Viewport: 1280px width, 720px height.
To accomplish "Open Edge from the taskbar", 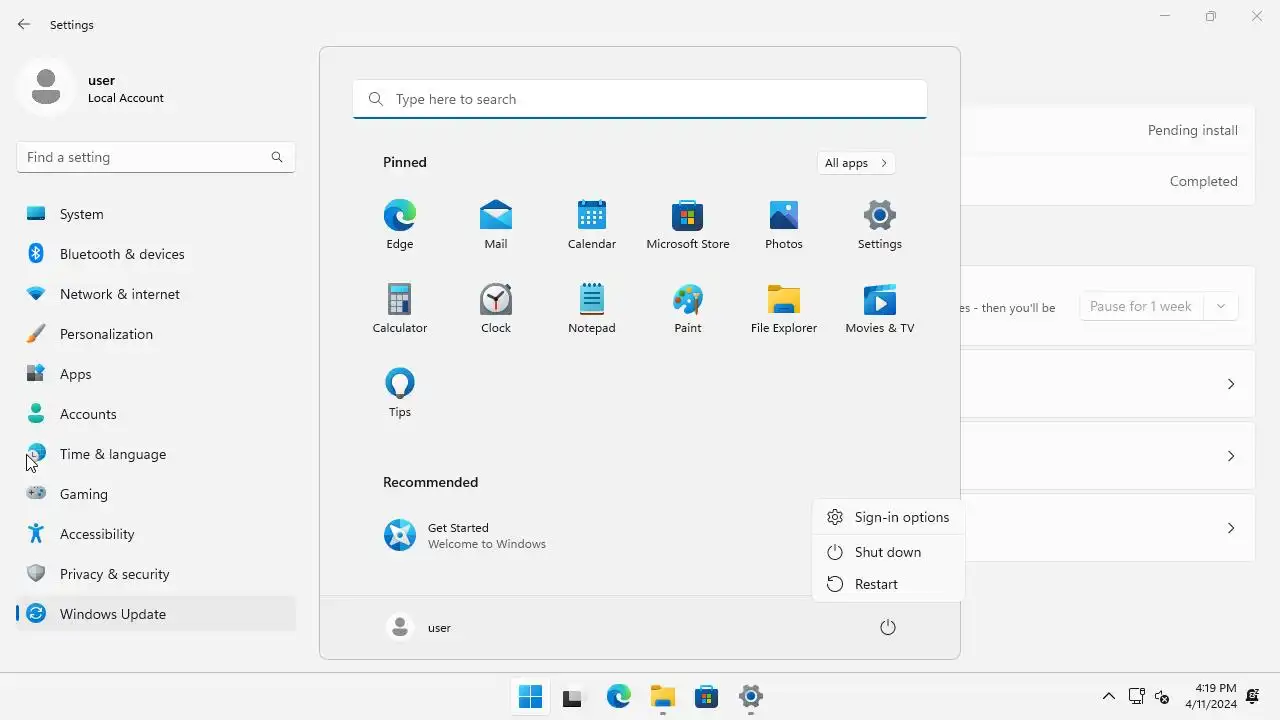I will pyautogui.click(x=619, y=696).
